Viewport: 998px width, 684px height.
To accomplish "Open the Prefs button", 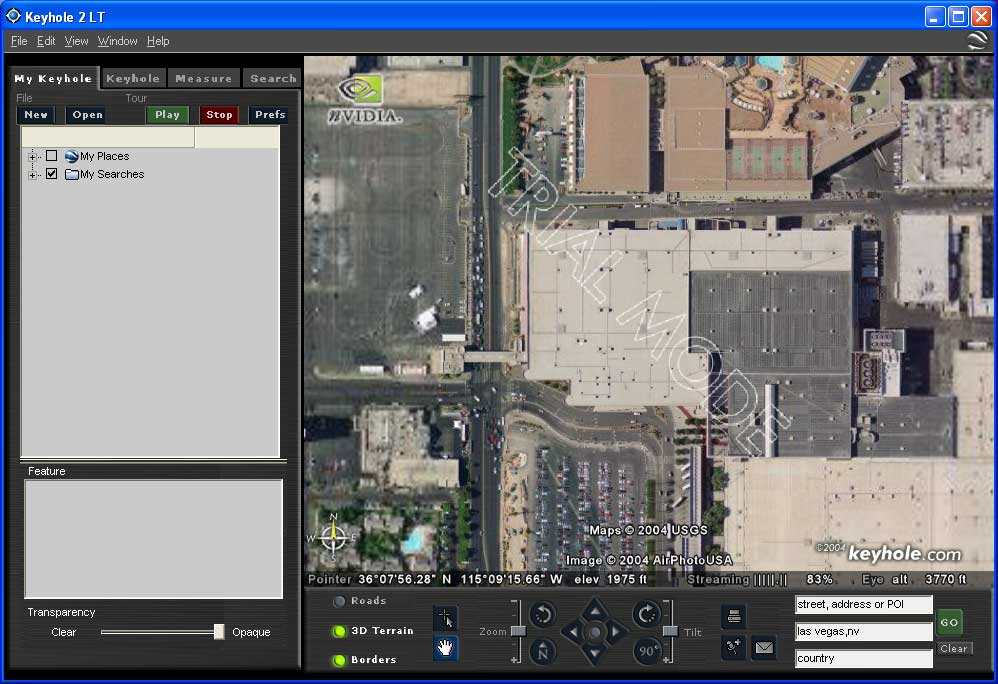I will point(270,115).
